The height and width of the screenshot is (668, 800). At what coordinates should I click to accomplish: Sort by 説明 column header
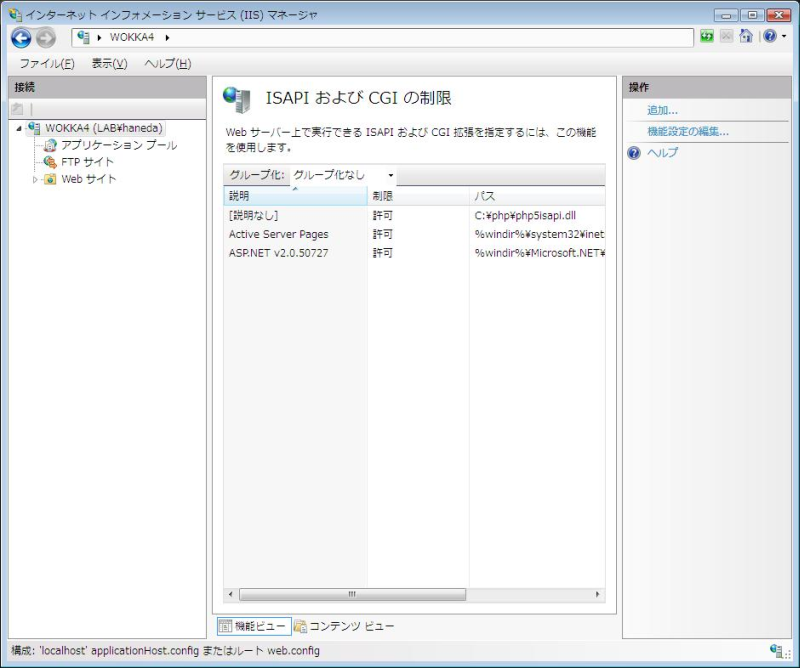[295, 196]
